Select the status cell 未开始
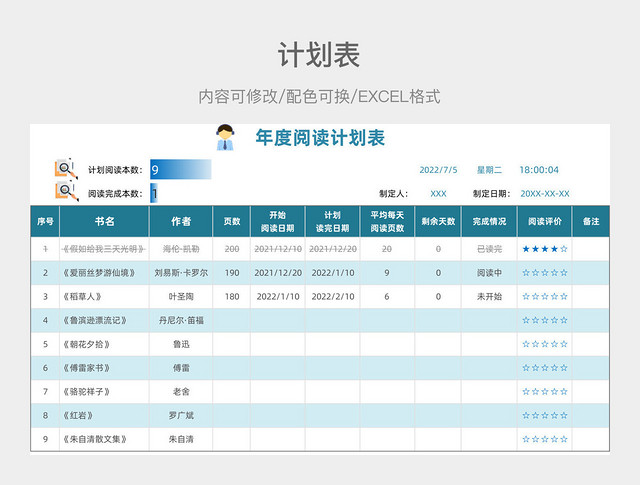This screenshot has width=640, height=485. coord(489,296)
